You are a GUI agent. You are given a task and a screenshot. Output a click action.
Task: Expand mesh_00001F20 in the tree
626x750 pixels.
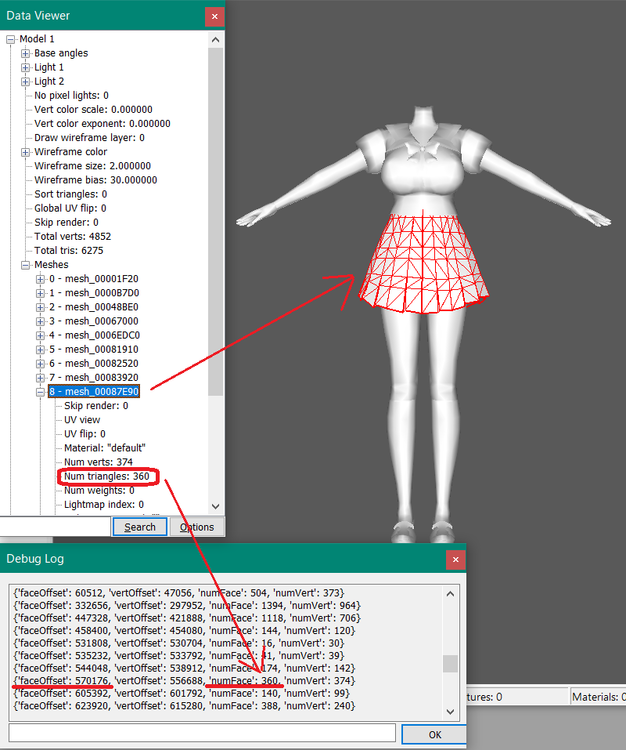[x=41, y=279]
